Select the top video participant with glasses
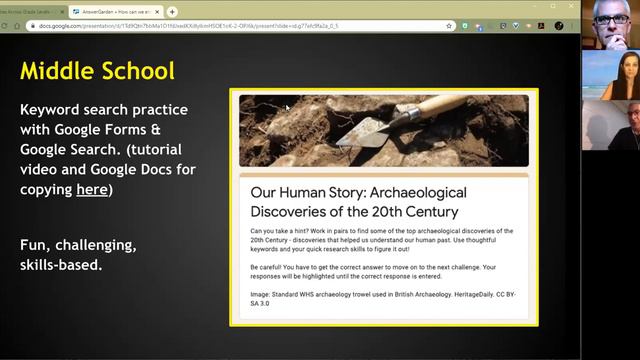 (x=611, y=25)
